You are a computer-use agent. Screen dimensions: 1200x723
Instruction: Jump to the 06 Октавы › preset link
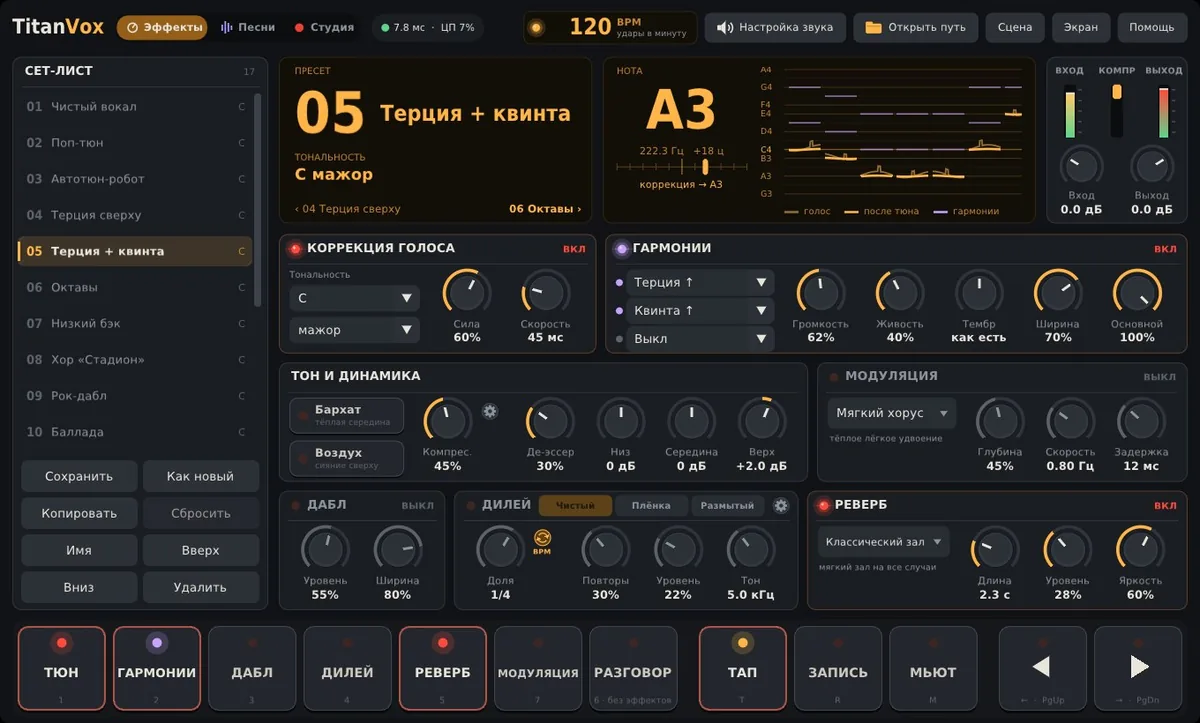545,209
